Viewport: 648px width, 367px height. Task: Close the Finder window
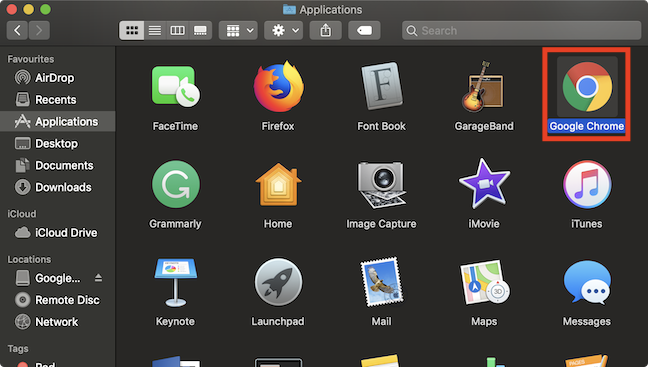coord(11,9)
